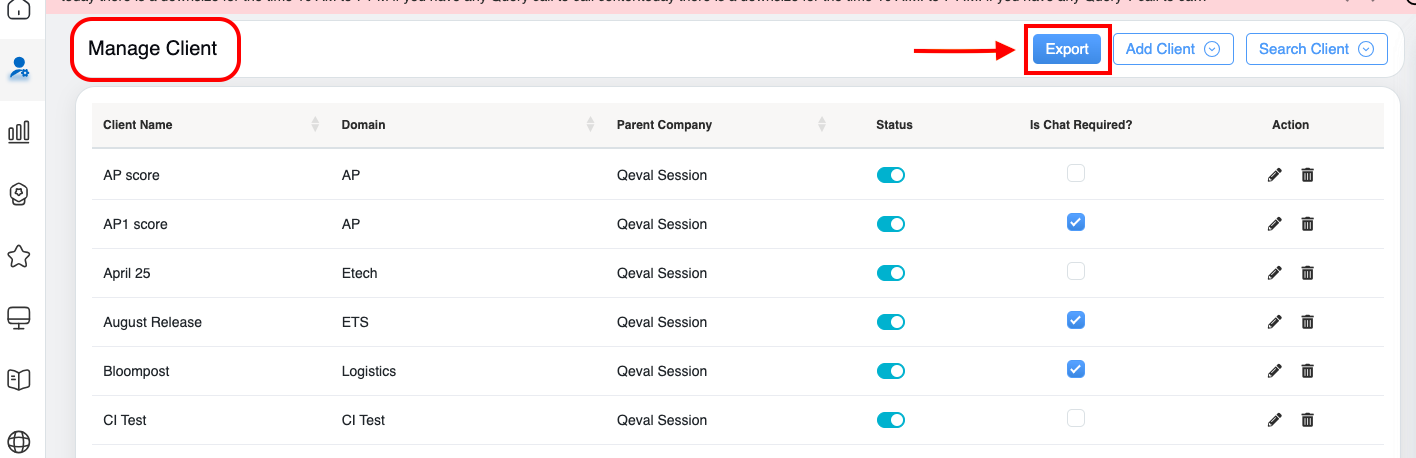Sort by the Parent Company column header
1416x458 pixels.
[822, 125]
